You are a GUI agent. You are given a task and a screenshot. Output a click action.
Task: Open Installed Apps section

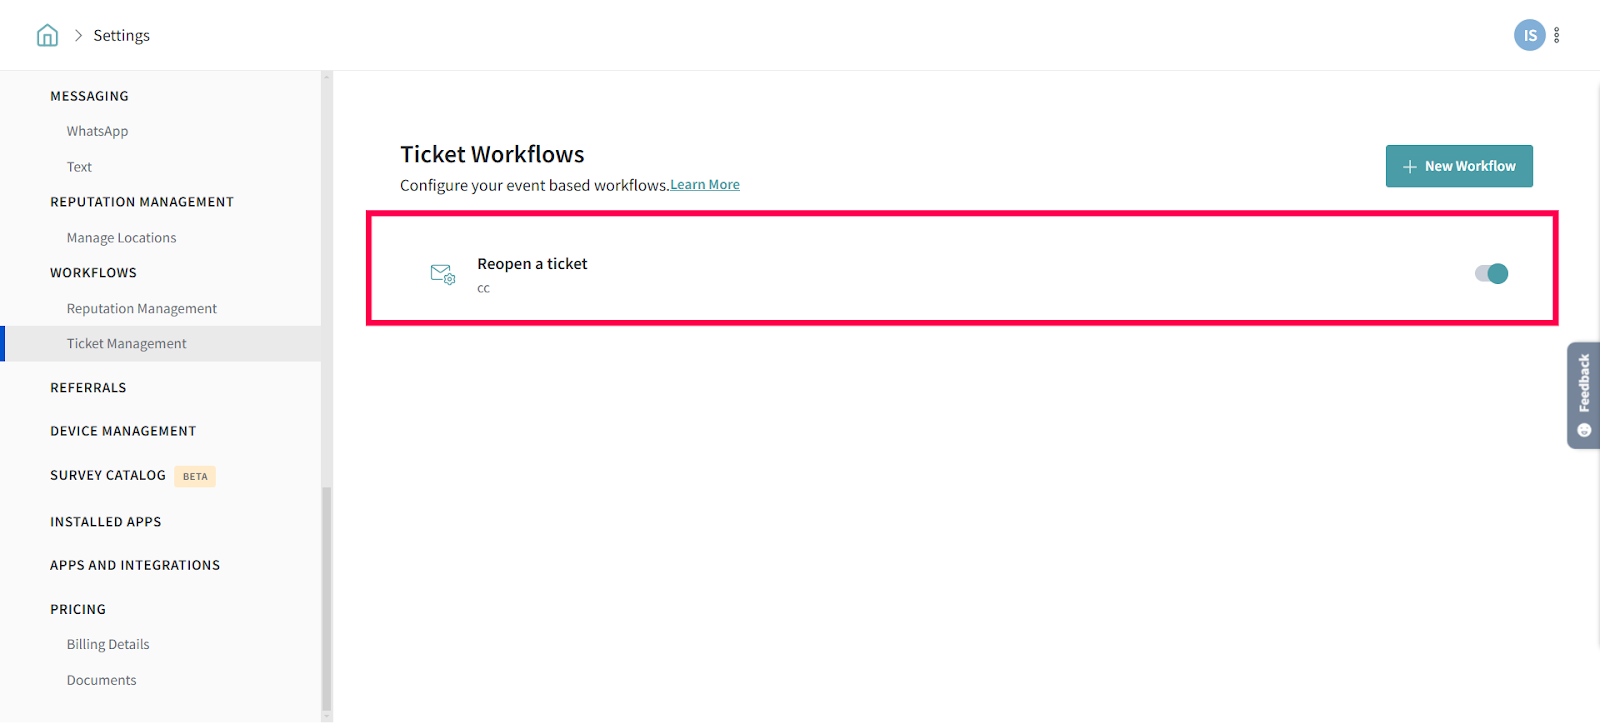click(x=105, y=522)
